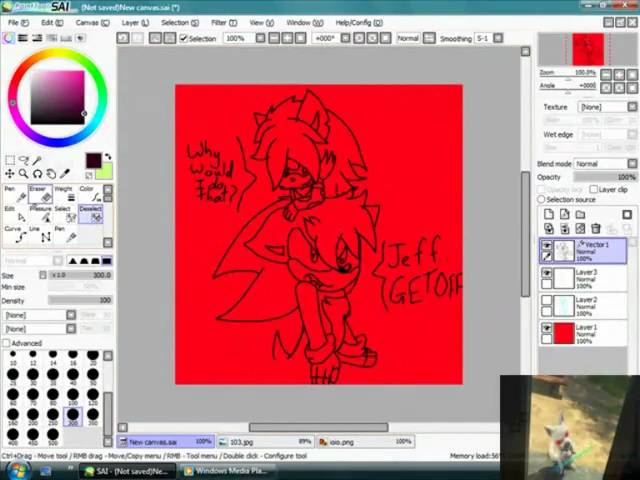This screenshot has width=640, height=480.
Task: Select the magic wand tool
Action: tap(37, 160)
